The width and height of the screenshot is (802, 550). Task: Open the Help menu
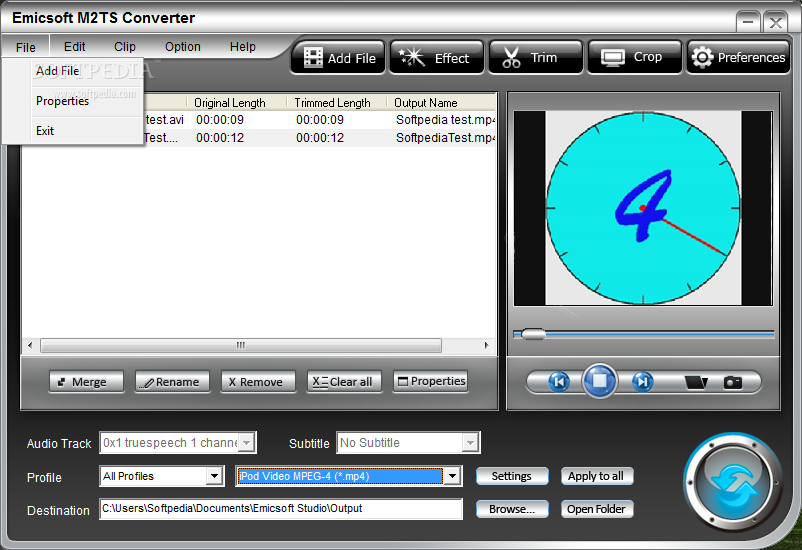click(x=242, y=47)
